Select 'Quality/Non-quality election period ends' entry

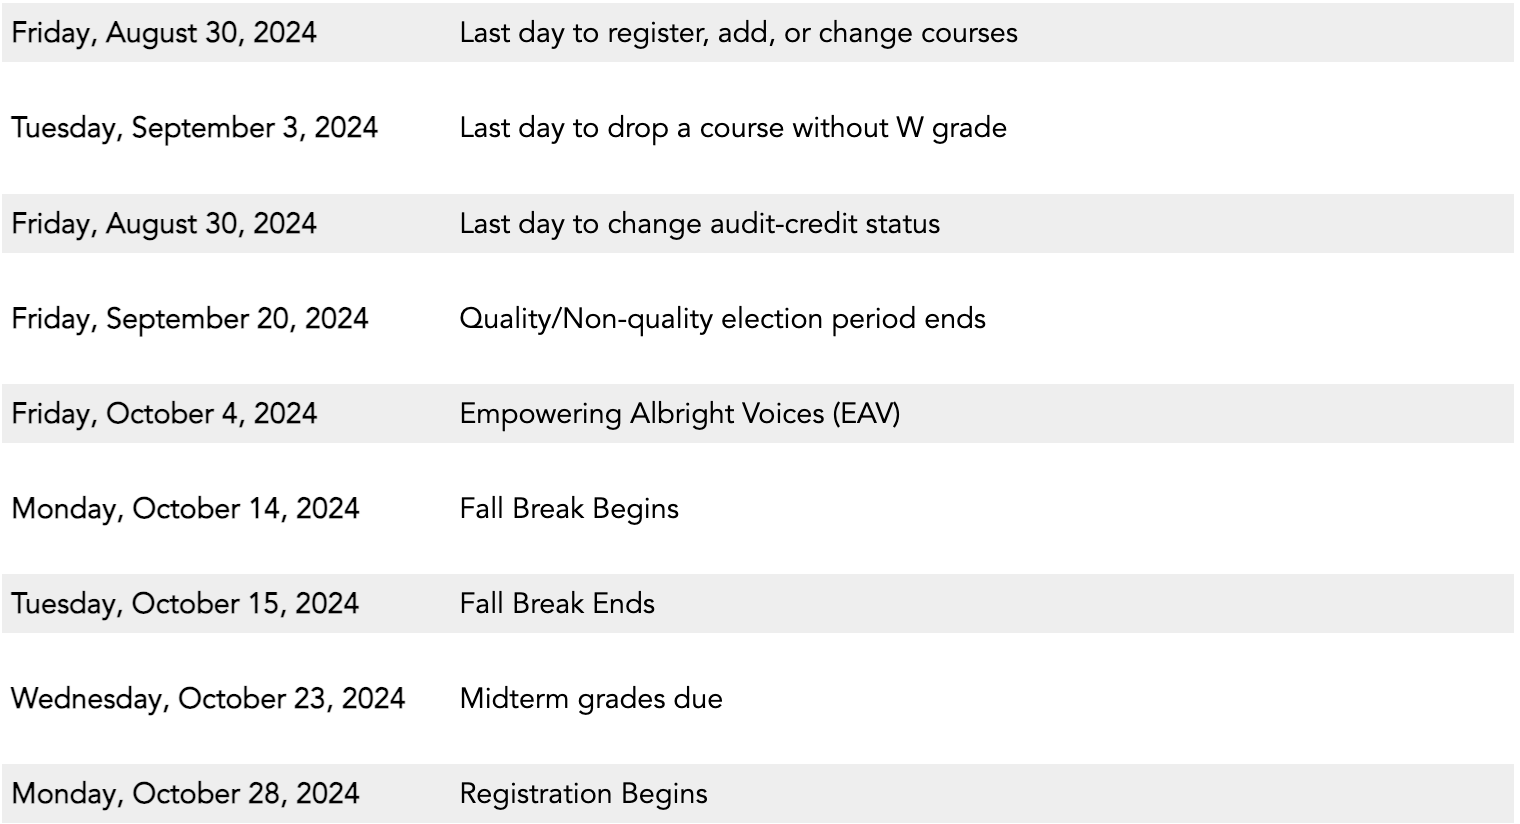[x=722, y=319]
